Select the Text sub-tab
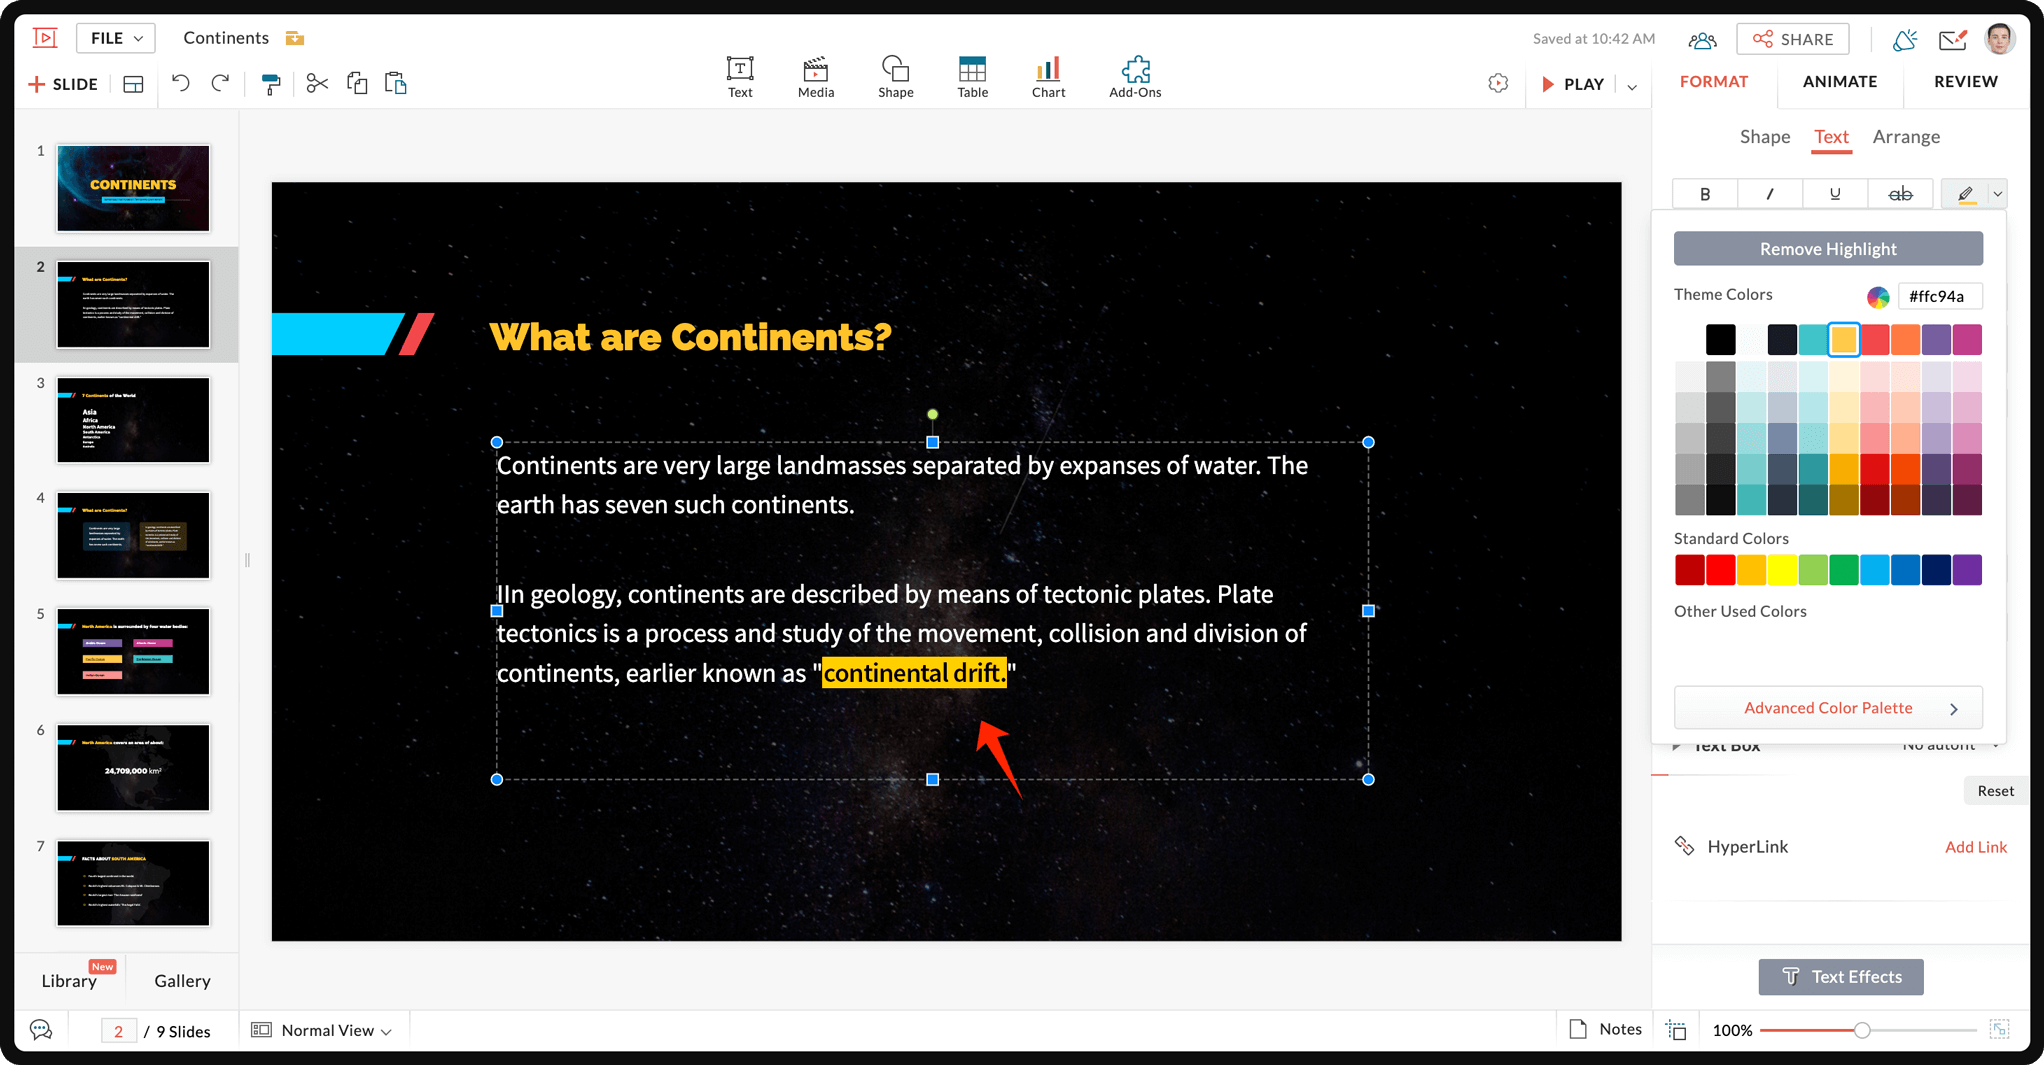This screenshot has height=1065, width=2044. (1832, 137)
